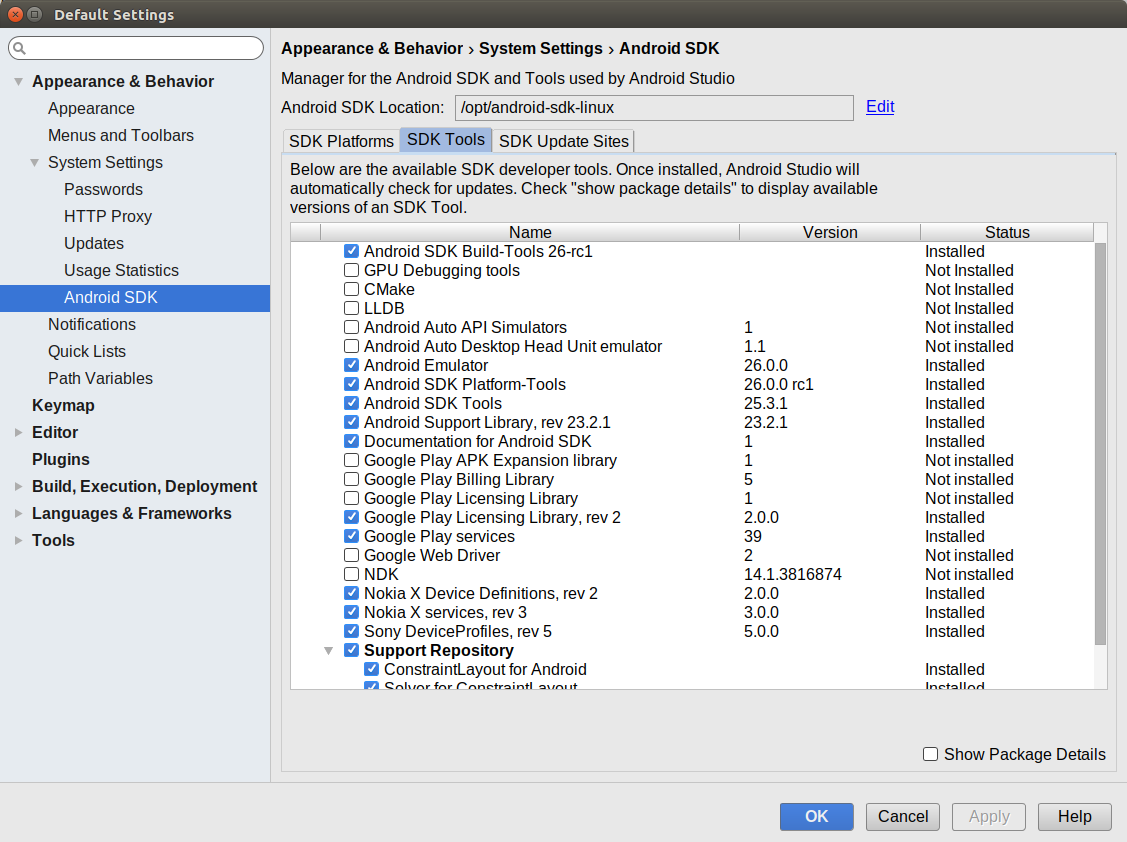Viewport: 1127px width, 842px height.
Task: Open the Plugins settings page
Action: tap(61, 459)
